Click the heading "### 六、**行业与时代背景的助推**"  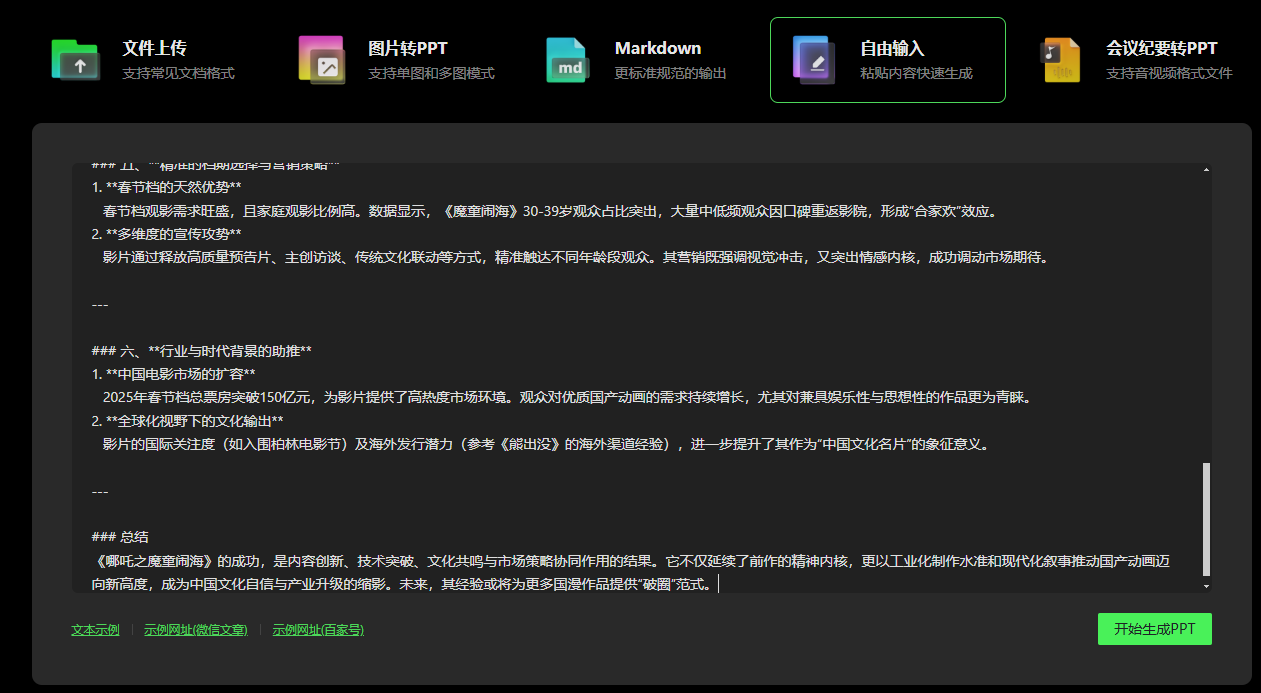[x=201, y=351]
